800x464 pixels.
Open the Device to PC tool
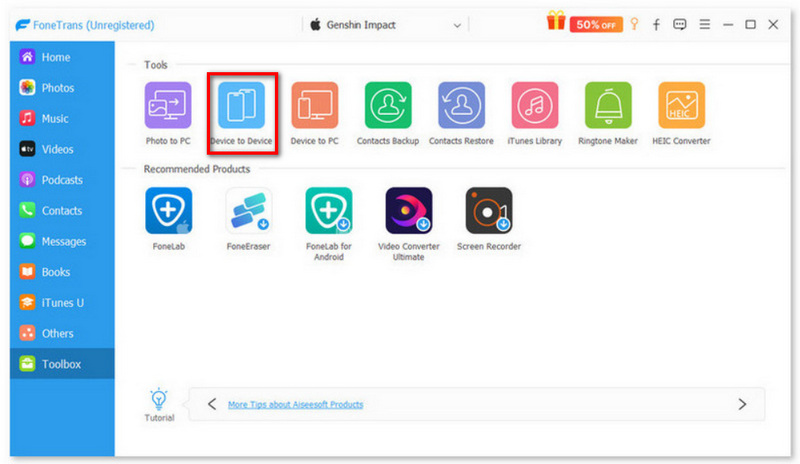click(x=314, y=106)
